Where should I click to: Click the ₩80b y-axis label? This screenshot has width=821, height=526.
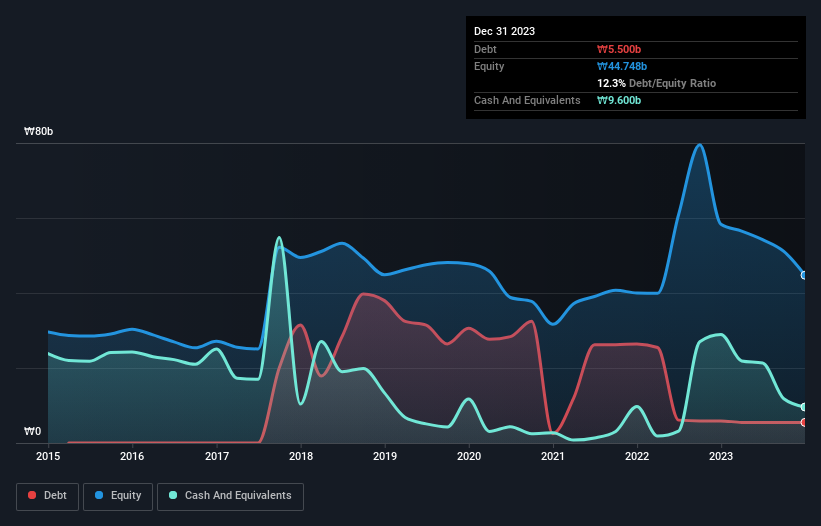(x=38, y=131)
